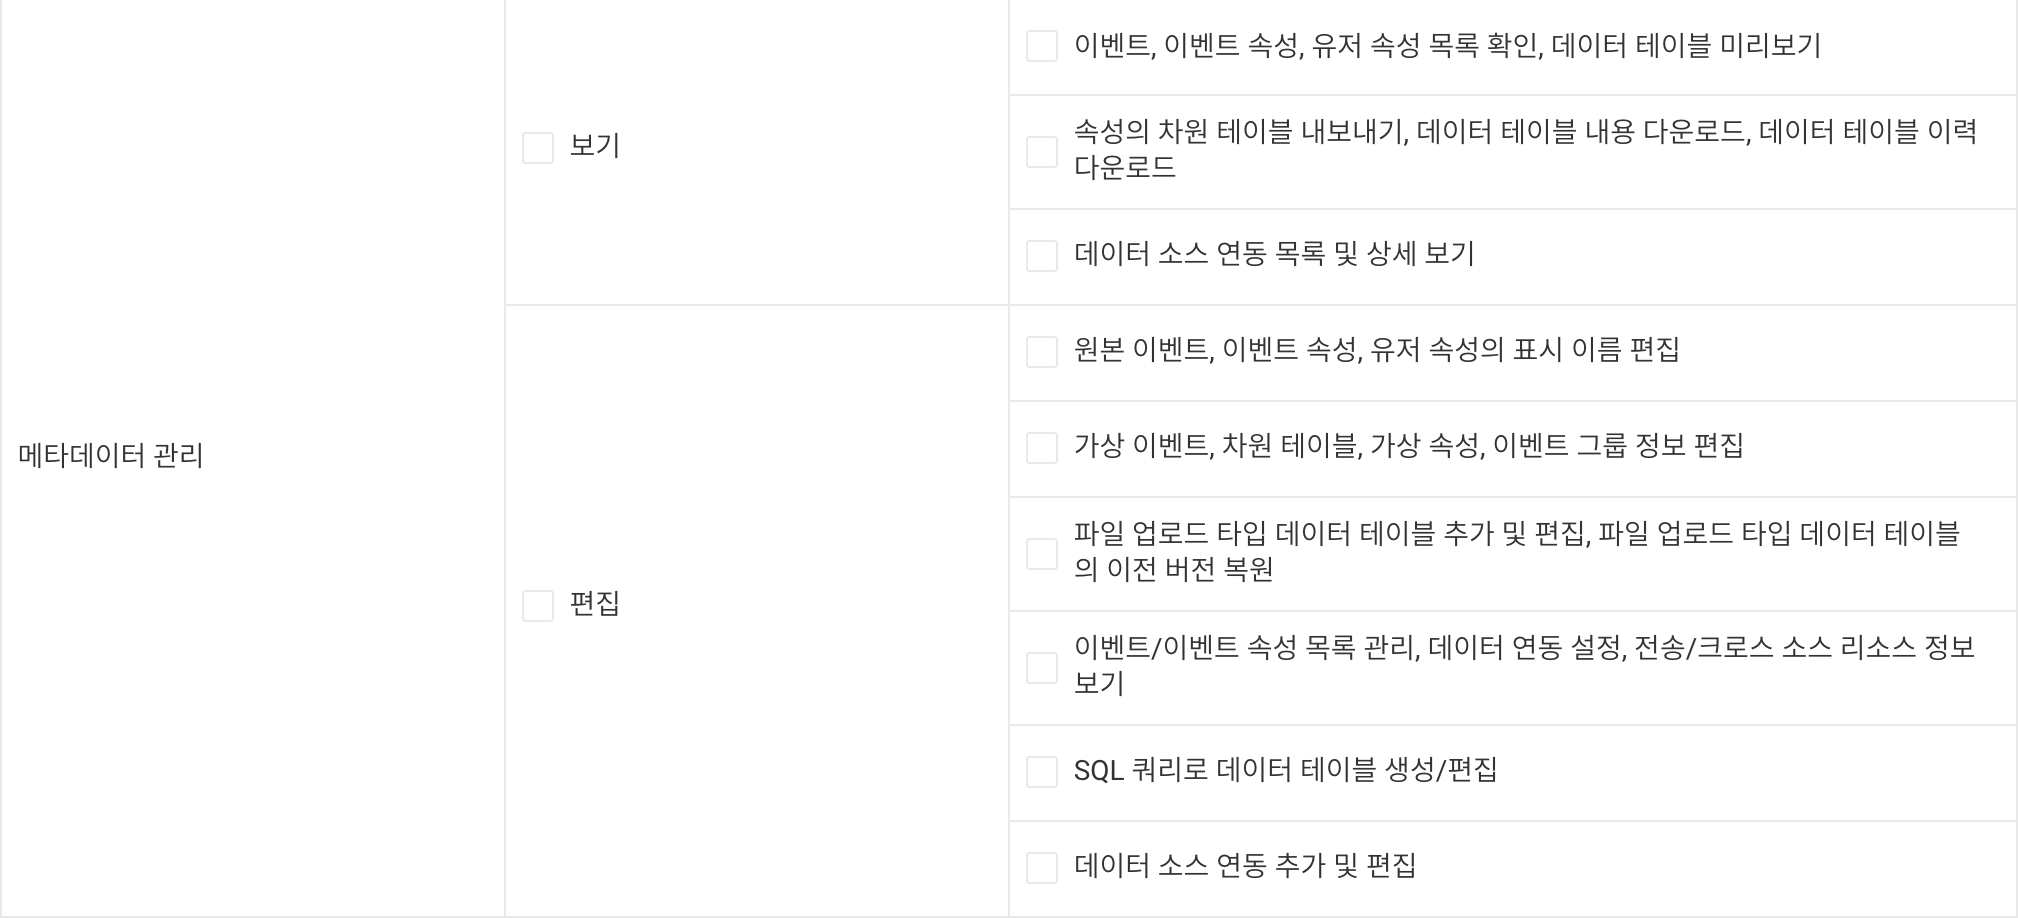Check 데이터 소스 연동 목록 및 상세 보기
This screenshot has height=918, width=2018.
coord(1042,256)
